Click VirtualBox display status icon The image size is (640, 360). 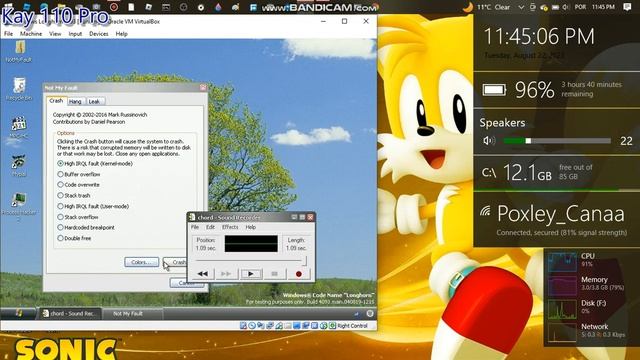[297, 326]
